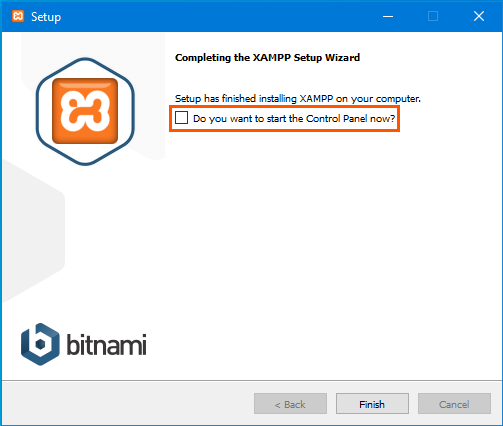Click the Bitnami cube logo icon
503x426 pixels.
(x=40, y=344)
